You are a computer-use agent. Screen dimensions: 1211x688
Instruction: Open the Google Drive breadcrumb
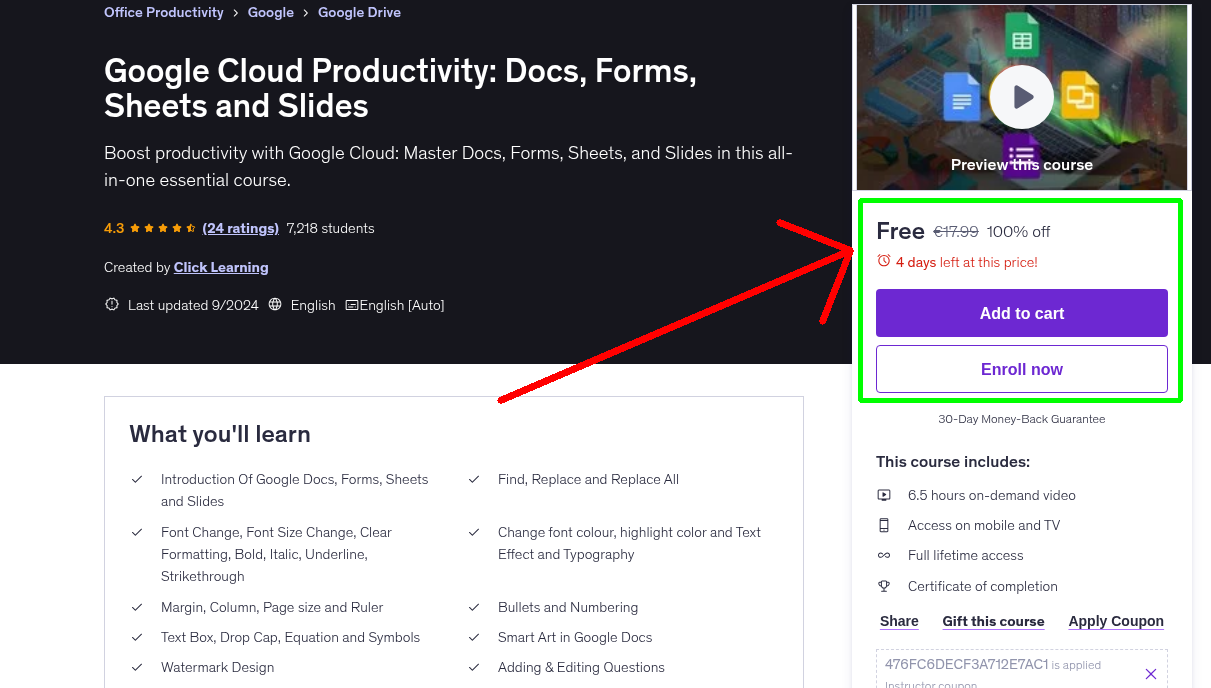click(x=359, y=12)
